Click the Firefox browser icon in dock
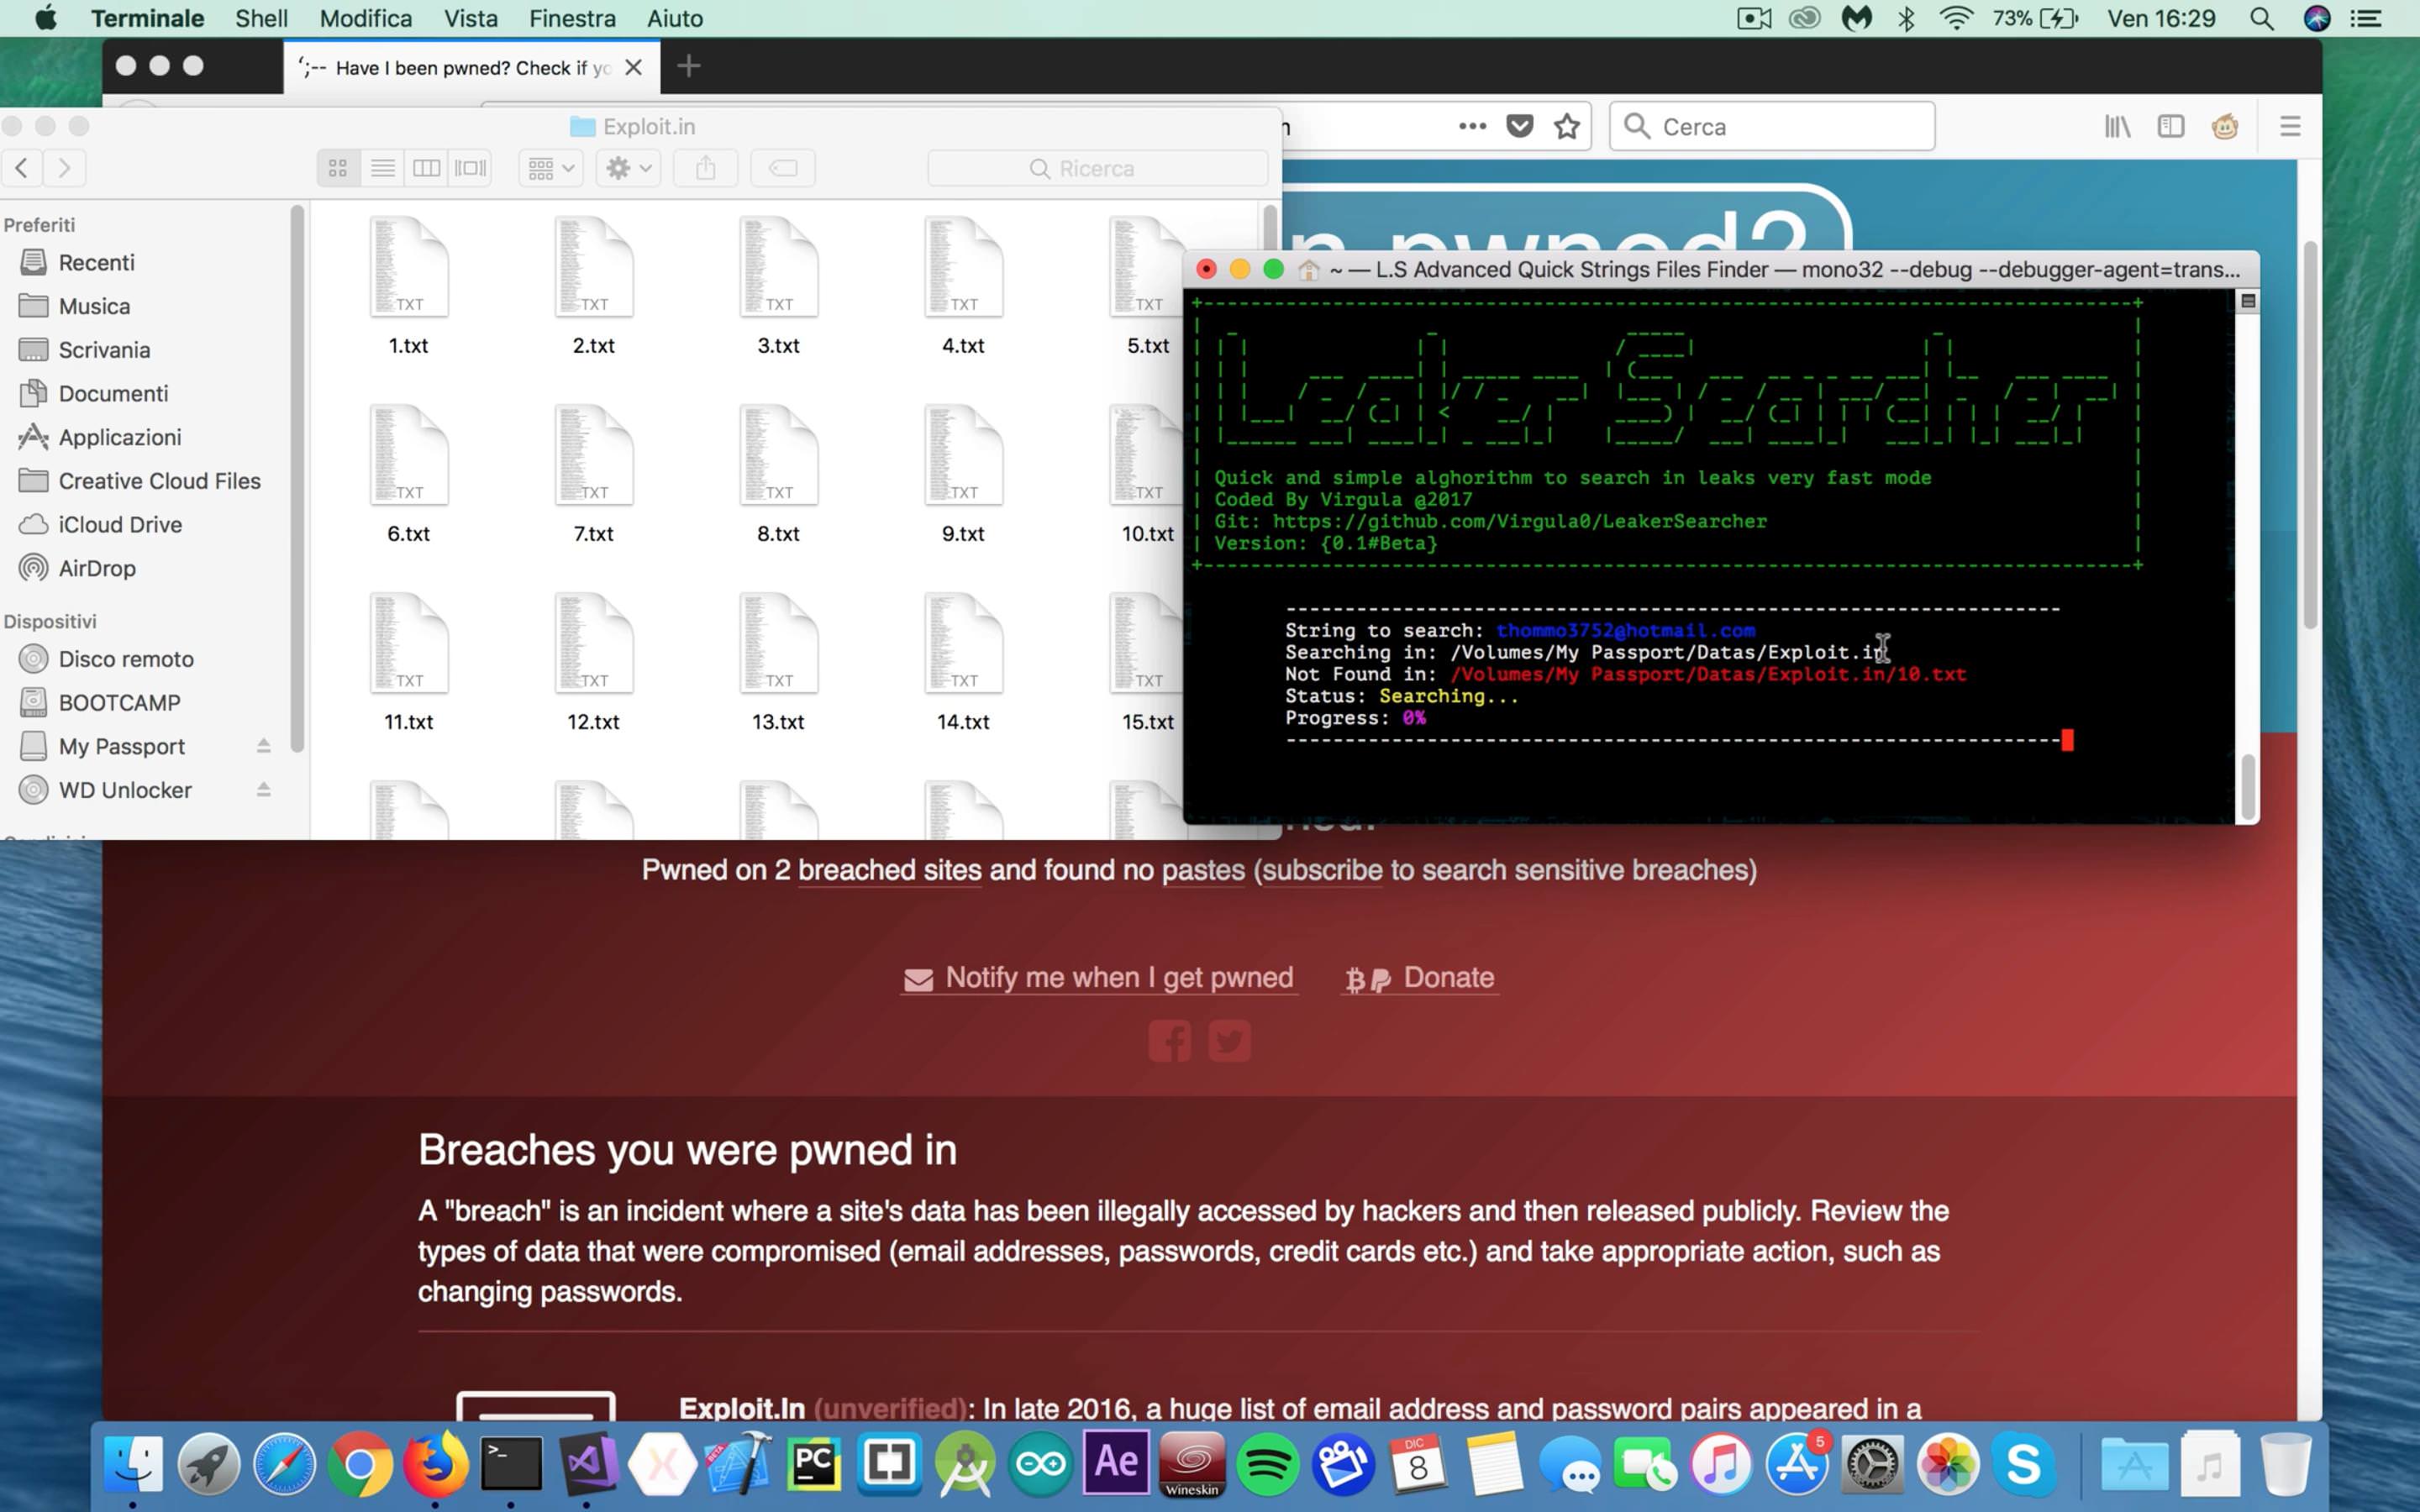The height and width of the screenshot is (1512, 2420). click(435, 1463)
